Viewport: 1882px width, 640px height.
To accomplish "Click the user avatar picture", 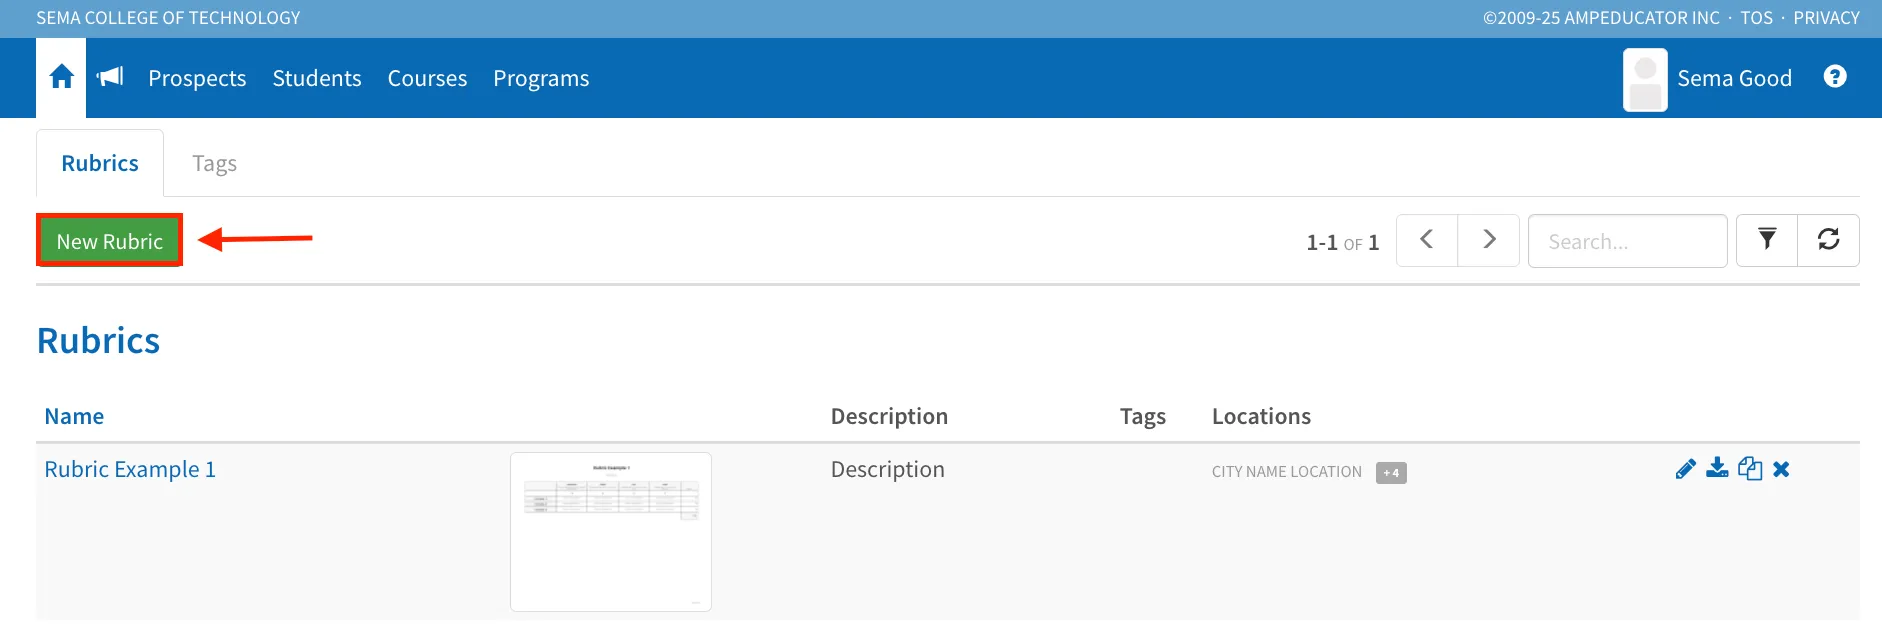I will tap(1645, 80).
